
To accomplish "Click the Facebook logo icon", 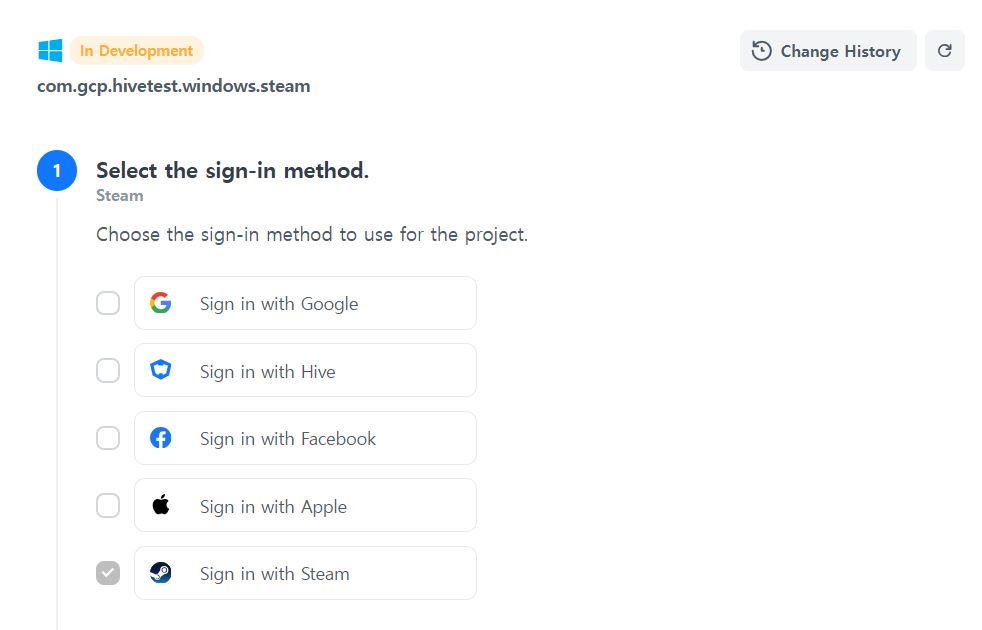I will coord(161,438).
